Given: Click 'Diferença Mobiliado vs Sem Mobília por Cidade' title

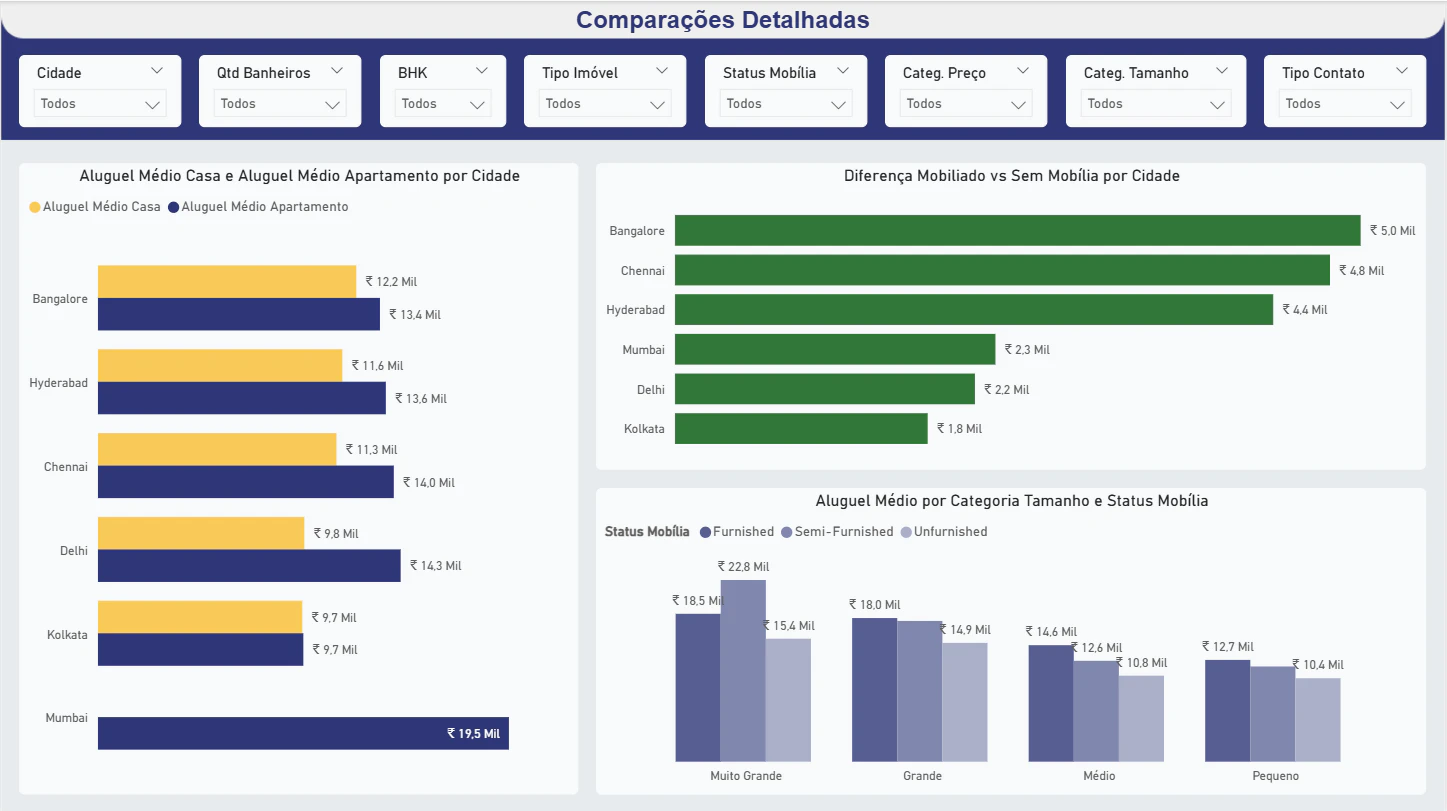Looking at the screenshot, I should click(x=1012, y=176).
